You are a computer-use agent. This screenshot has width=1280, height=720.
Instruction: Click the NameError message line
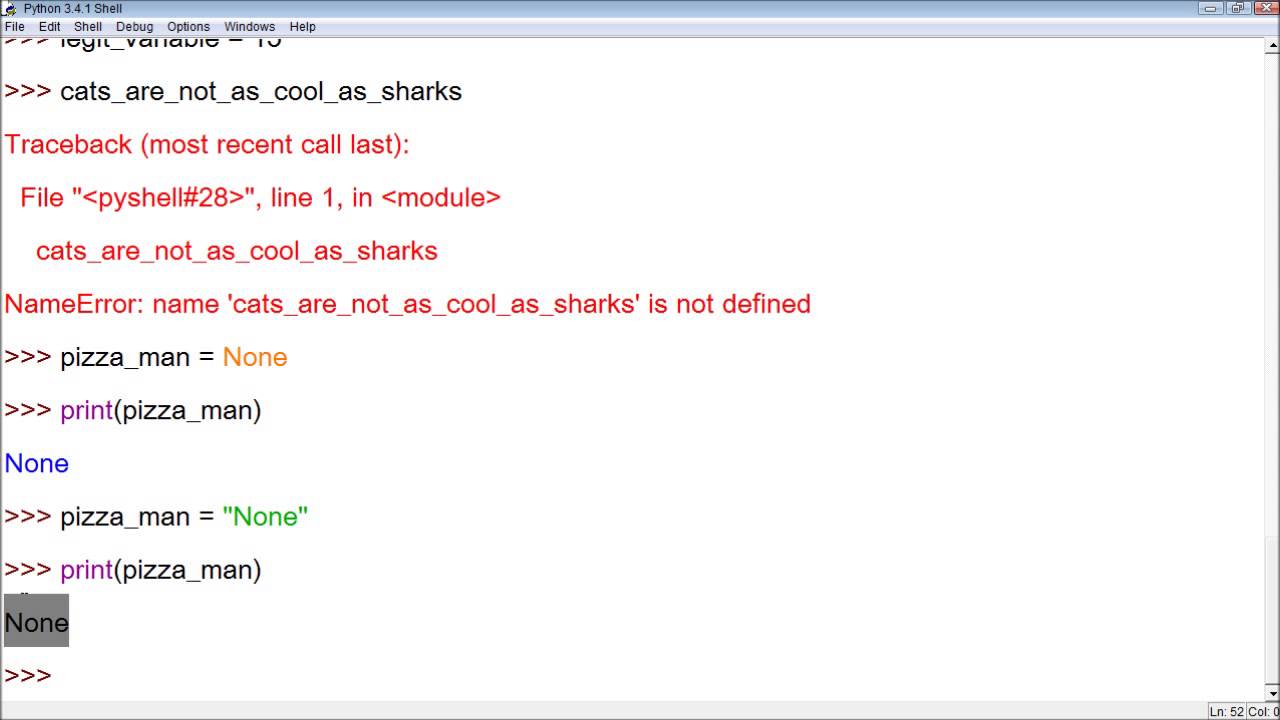[x=407, y=304]
